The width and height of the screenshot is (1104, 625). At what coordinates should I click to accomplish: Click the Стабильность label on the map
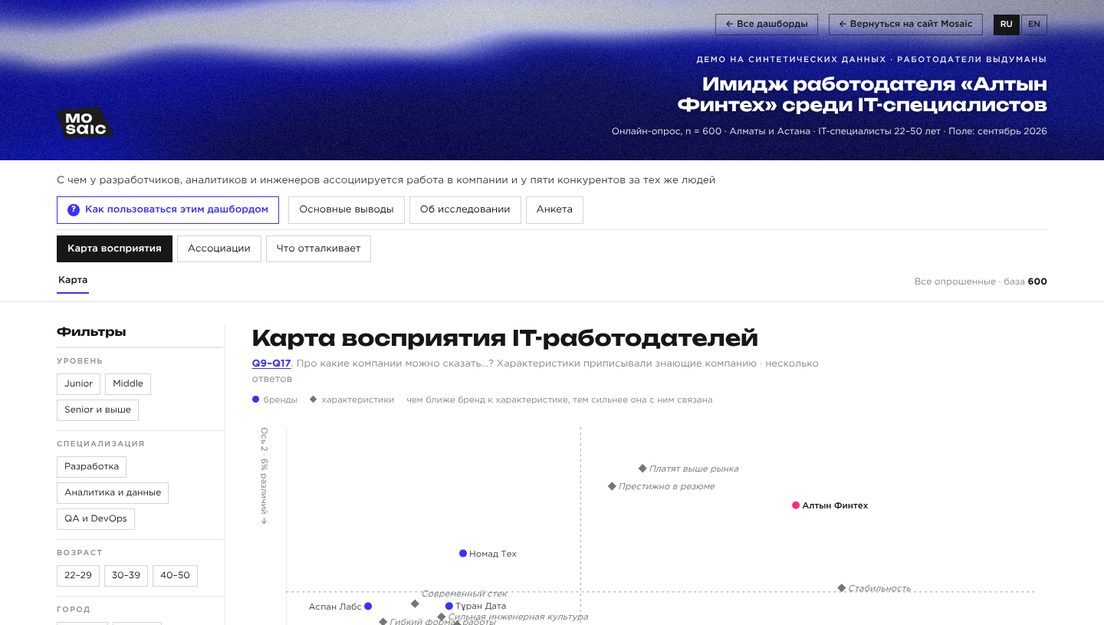[x=879, y=588]
